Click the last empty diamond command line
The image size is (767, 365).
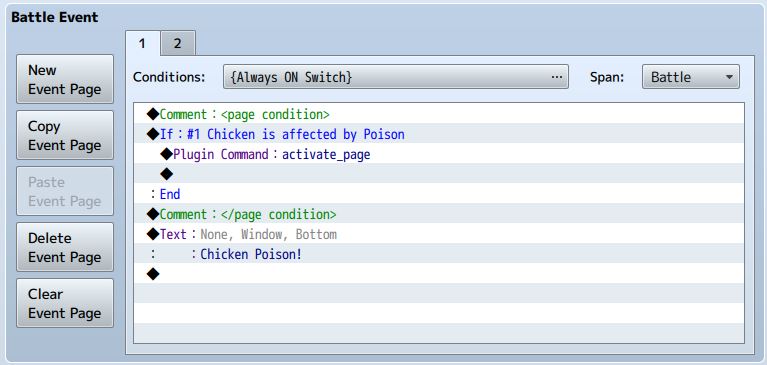pyautogui.click(x=439, y=274)
